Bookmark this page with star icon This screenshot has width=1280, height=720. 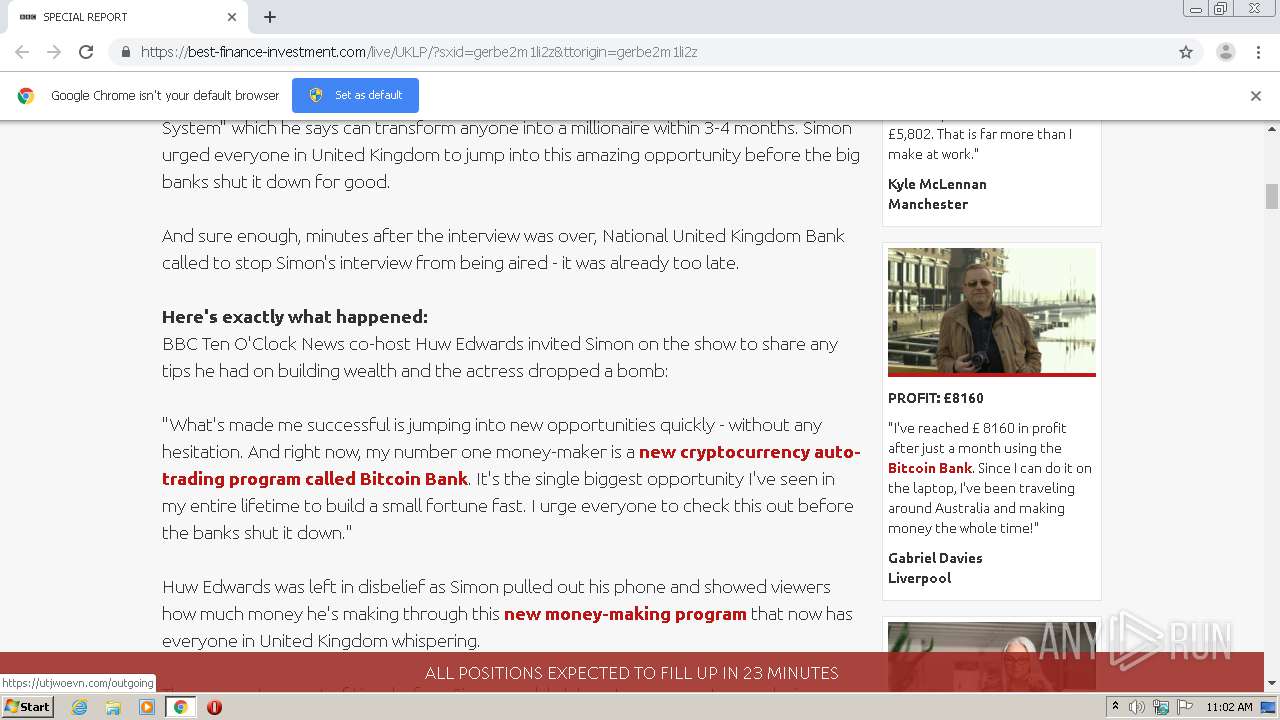pos(1186,52)
